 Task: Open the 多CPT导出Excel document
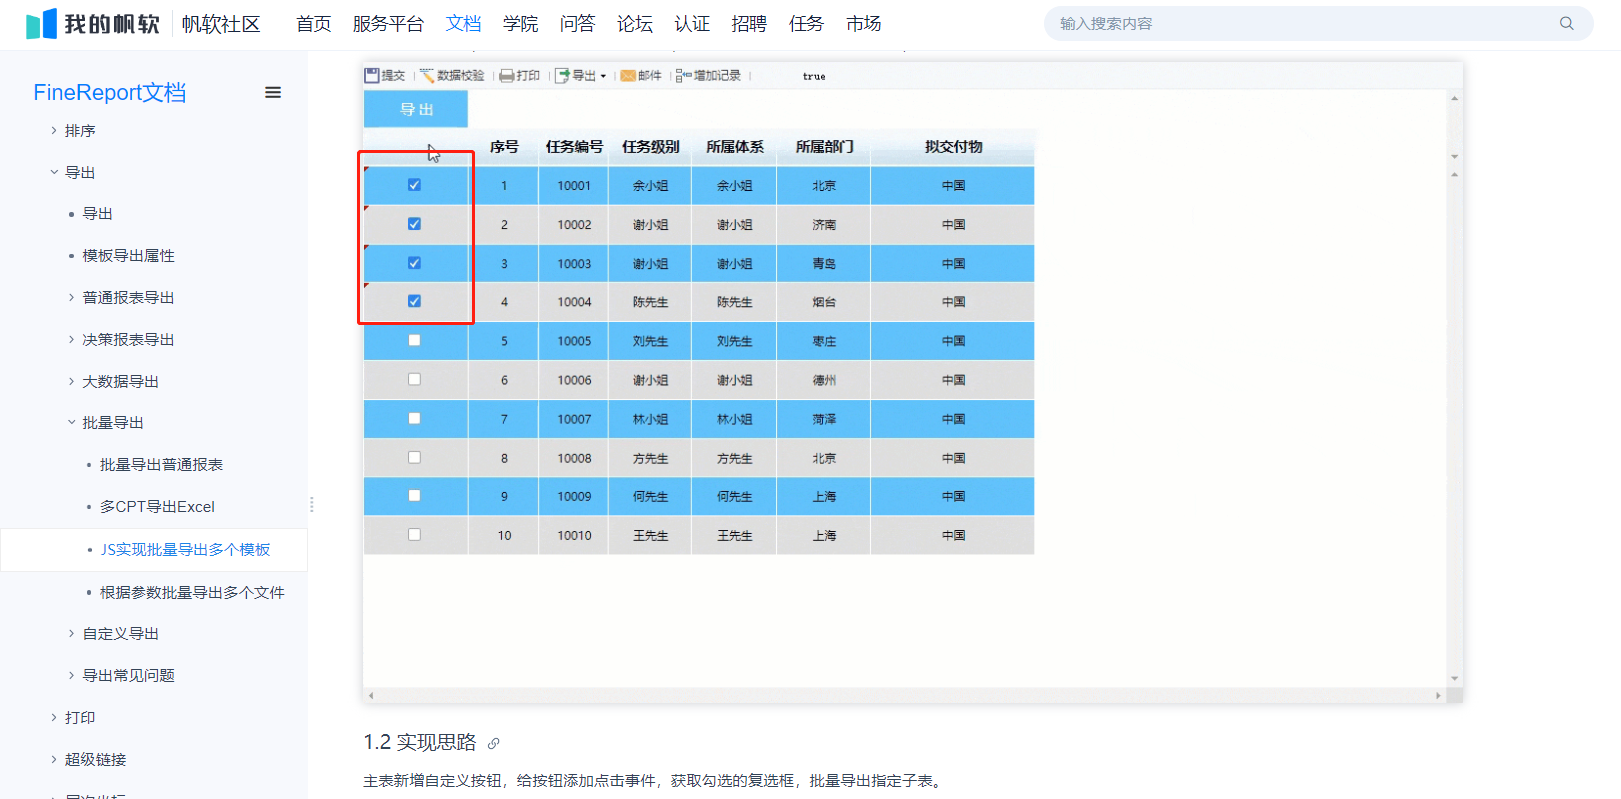157,507
